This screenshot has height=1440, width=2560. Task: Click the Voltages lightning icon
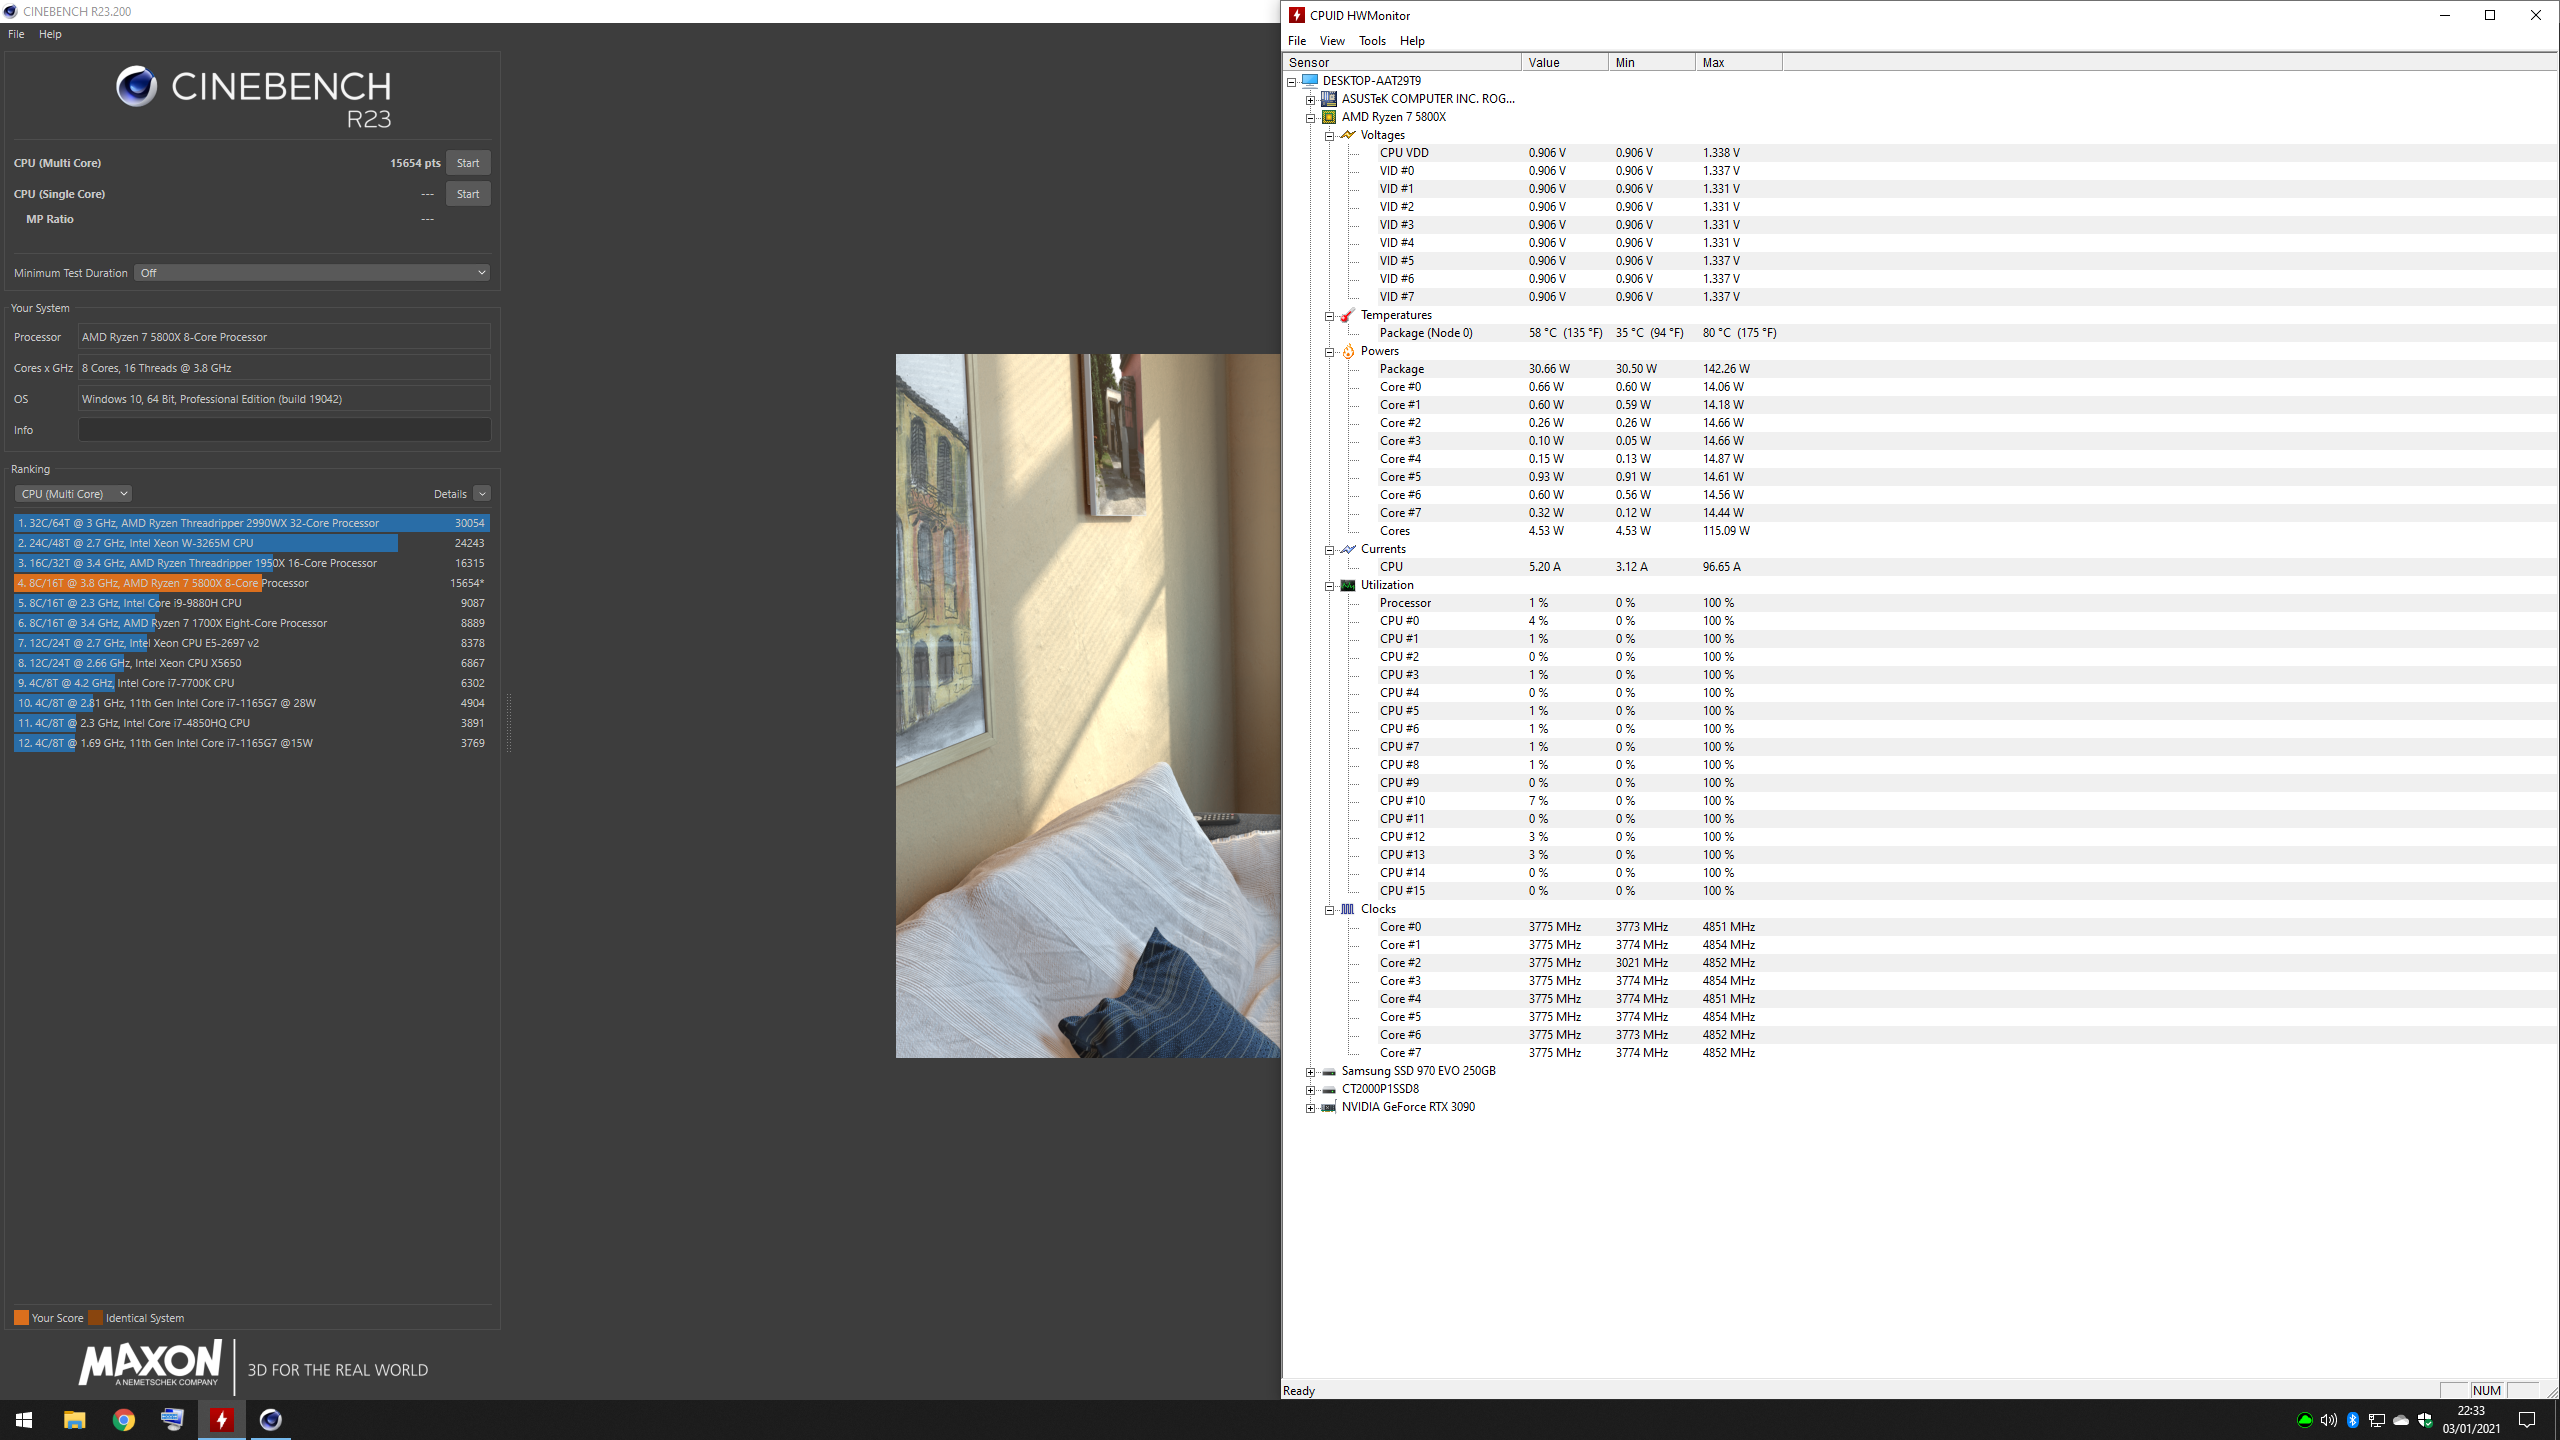pos(1348,134)
